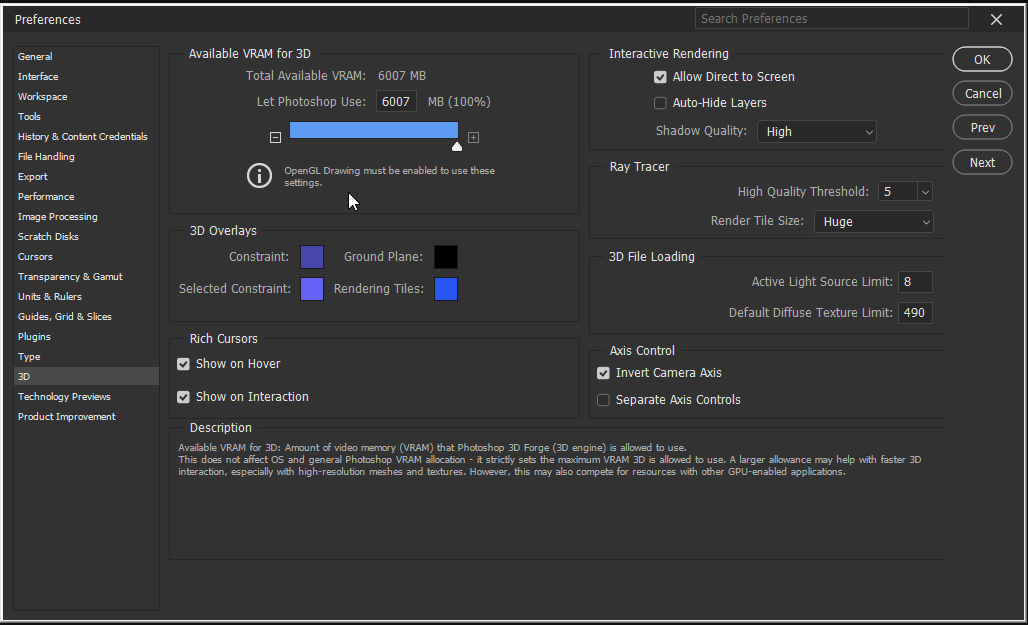Click the plus icon to increase VRAM
Viewport: 1028px width, 625px height.
tap(473, 137)
